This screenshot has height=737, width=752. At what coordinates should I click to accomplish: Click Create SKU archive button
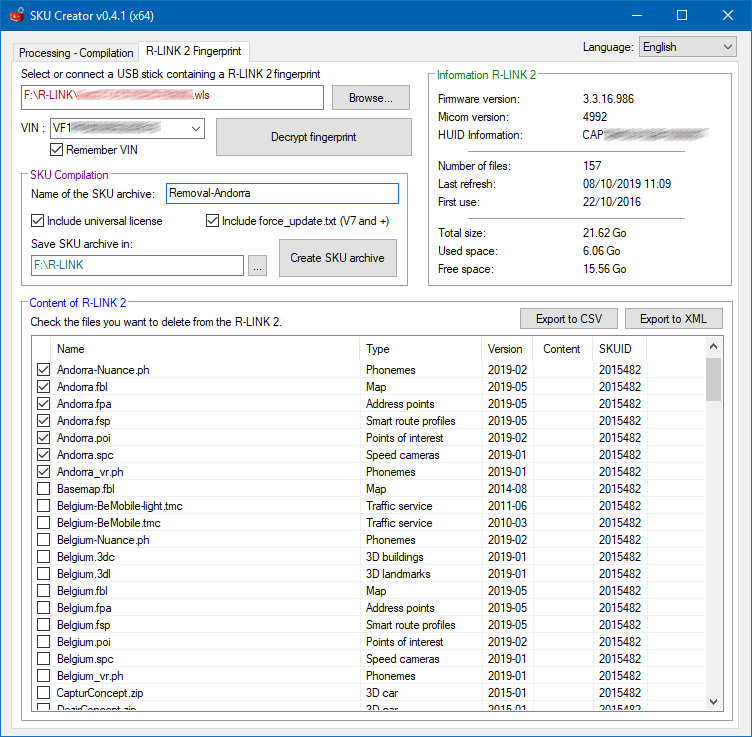click(338, 258)
